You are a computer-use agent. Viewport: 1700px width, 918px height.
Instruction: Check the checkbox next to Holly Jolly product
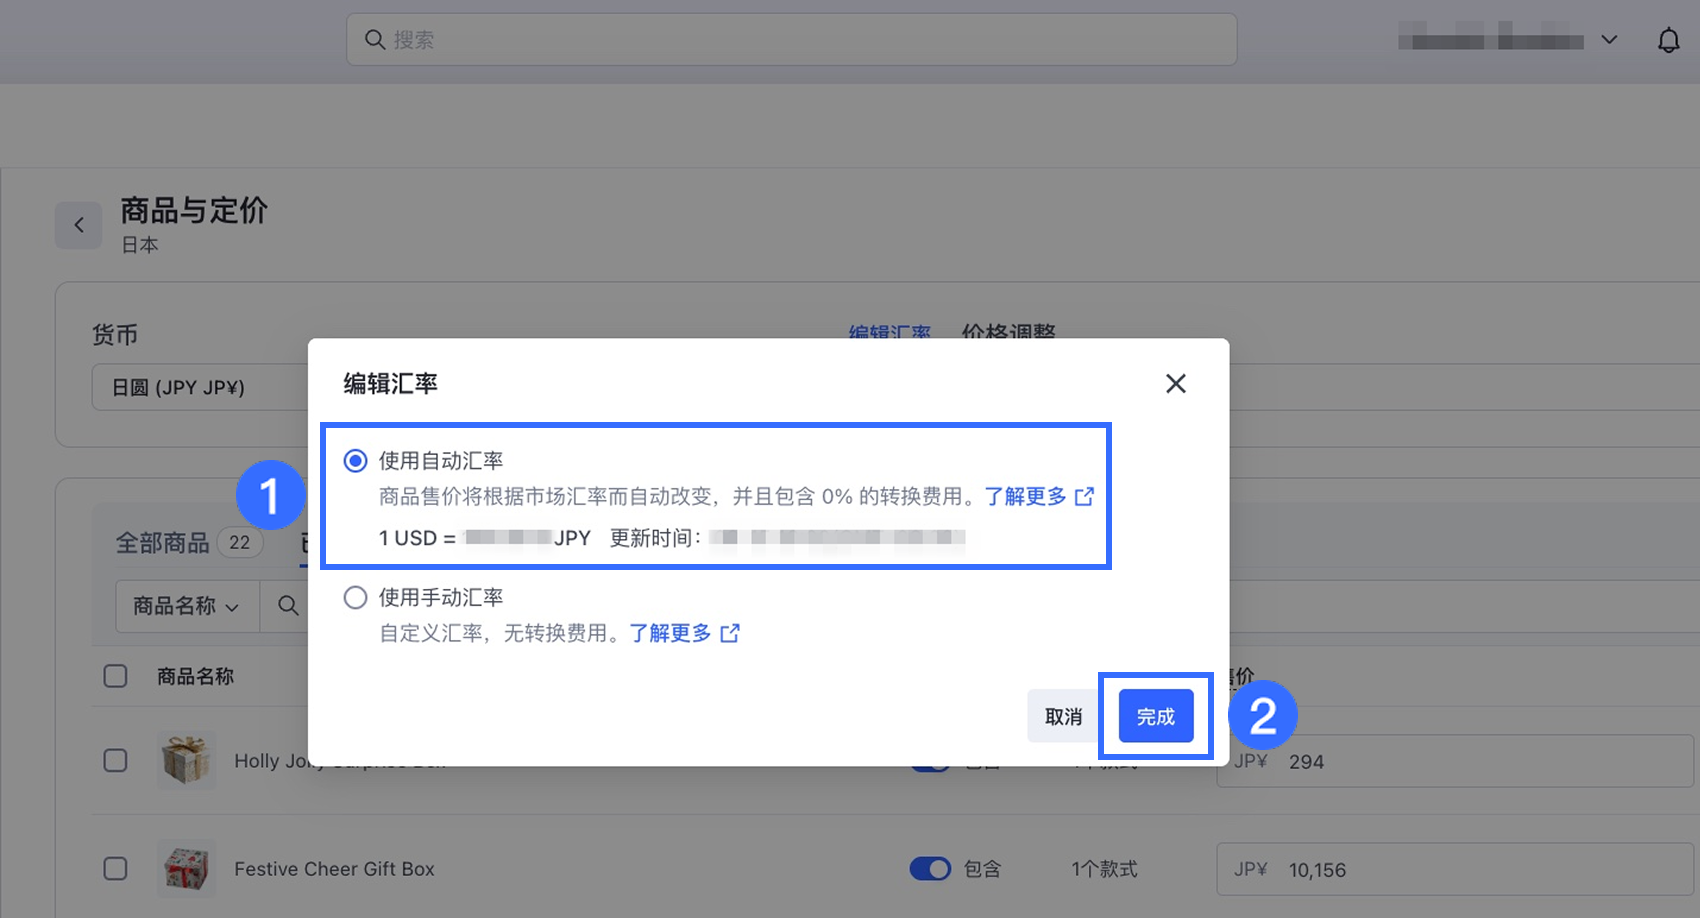(x=115, y=760)
